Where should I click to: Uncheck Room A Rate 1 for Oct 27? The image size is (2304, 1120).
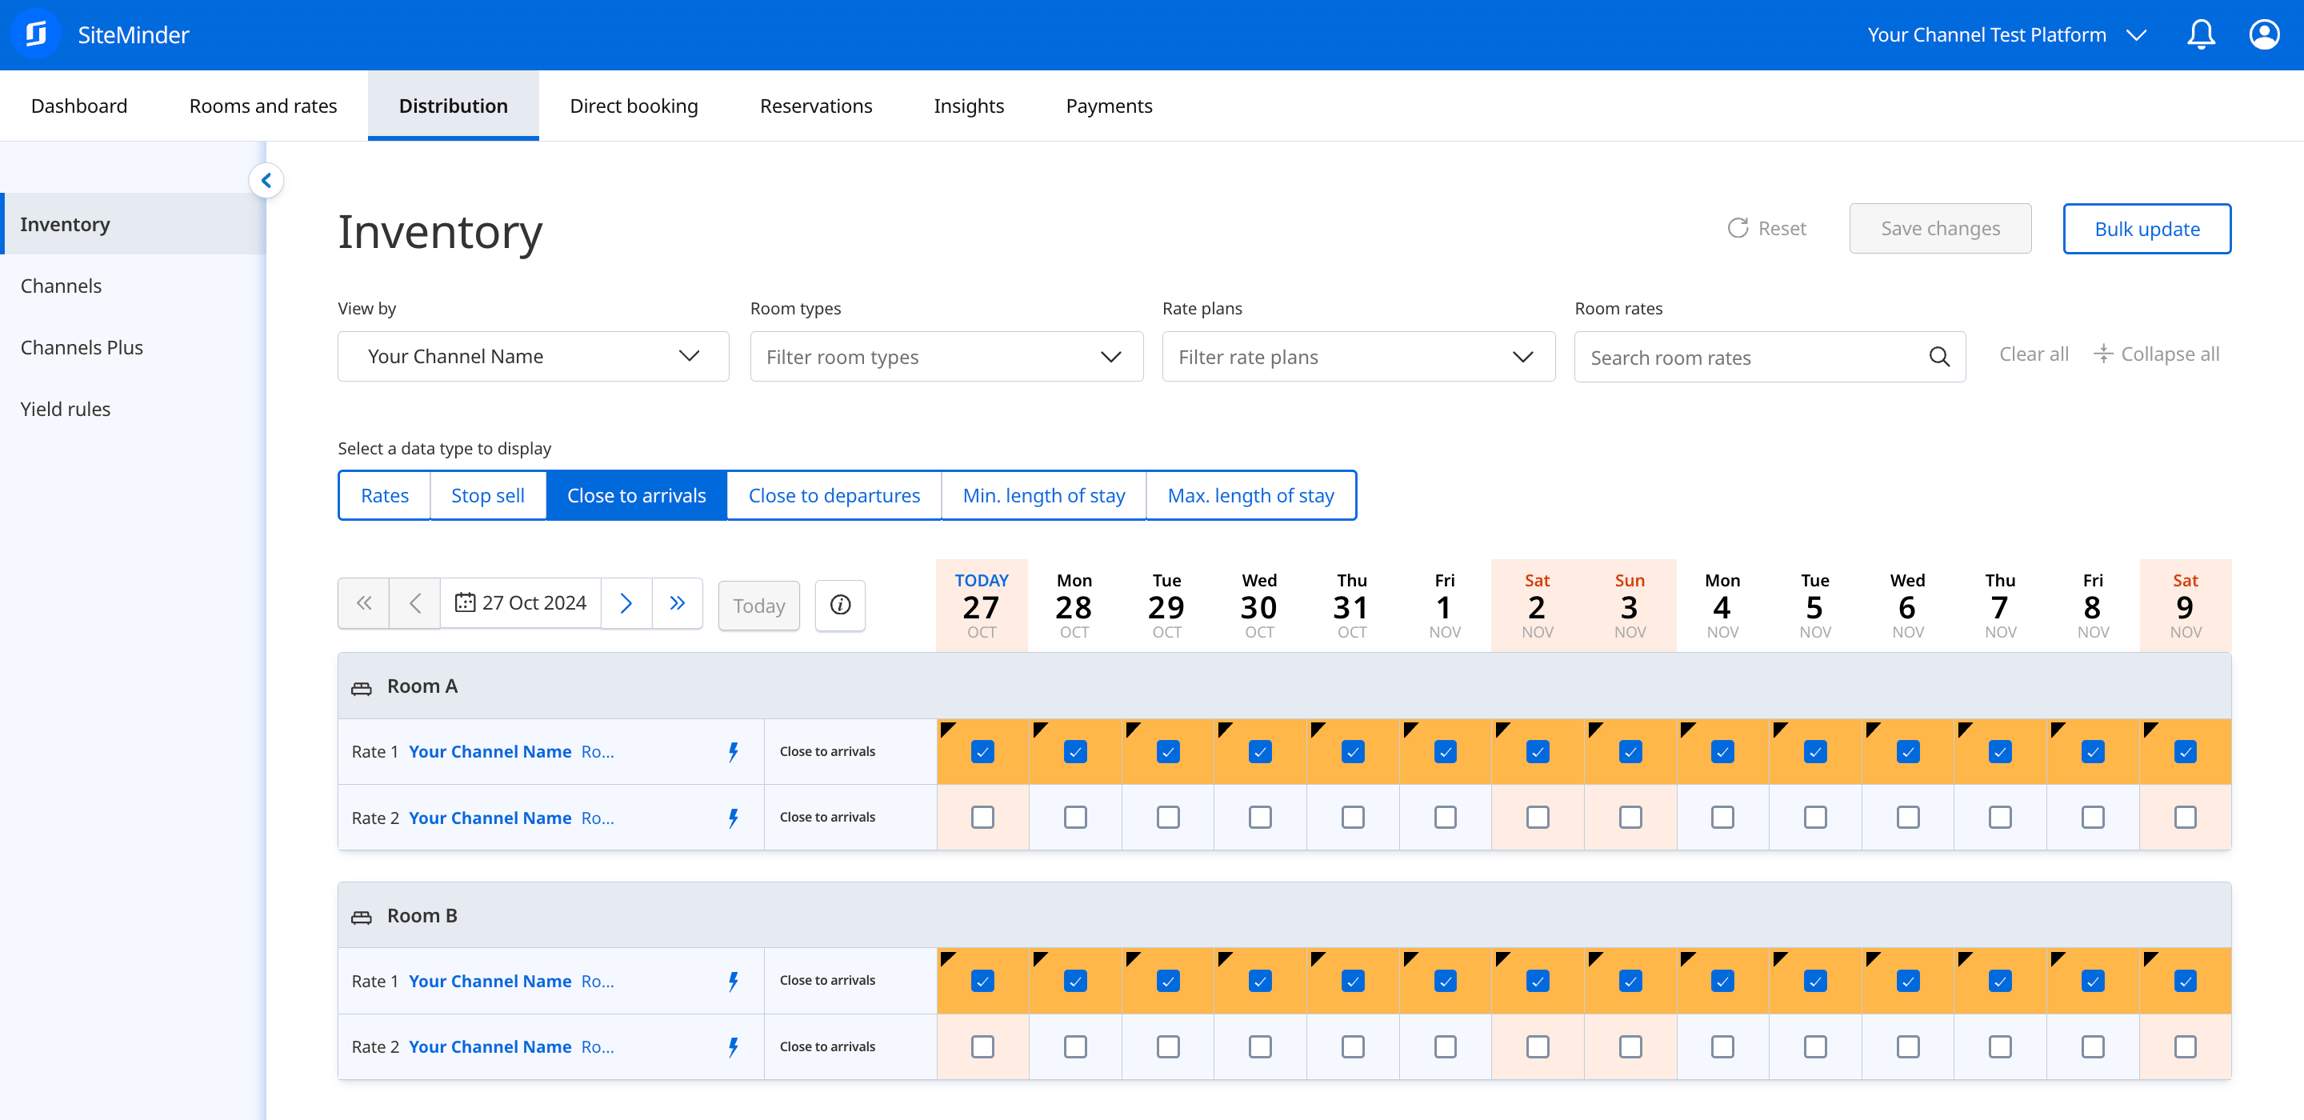click(983, 751)
